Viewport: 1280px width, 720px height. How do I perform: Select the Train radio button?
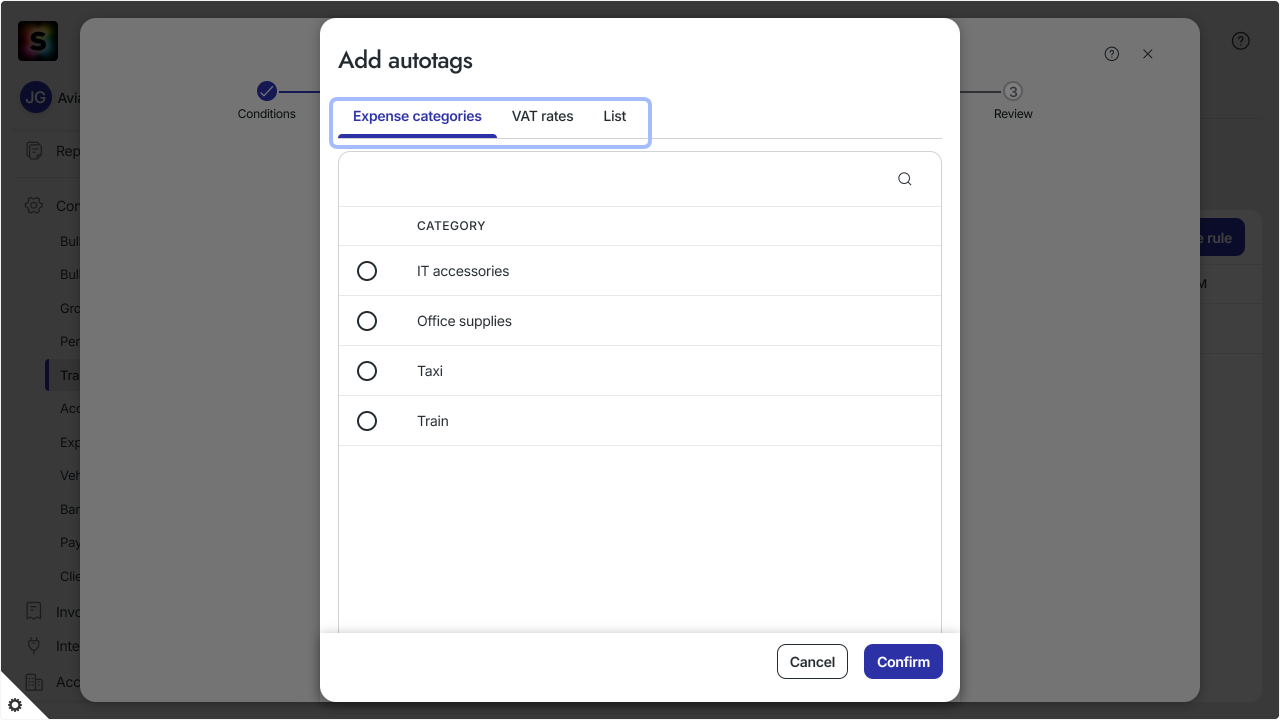[367, 421]
